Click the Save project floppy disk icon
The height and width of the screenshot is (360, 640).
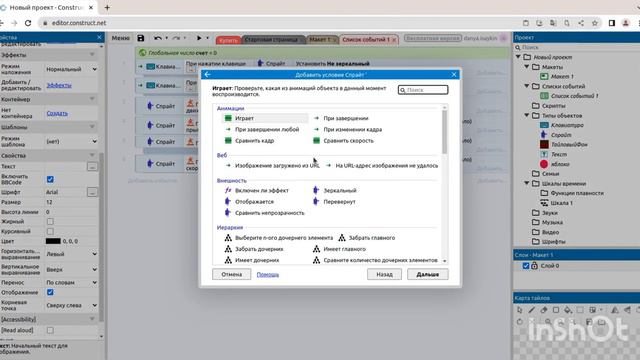click(x=141, y=38)
